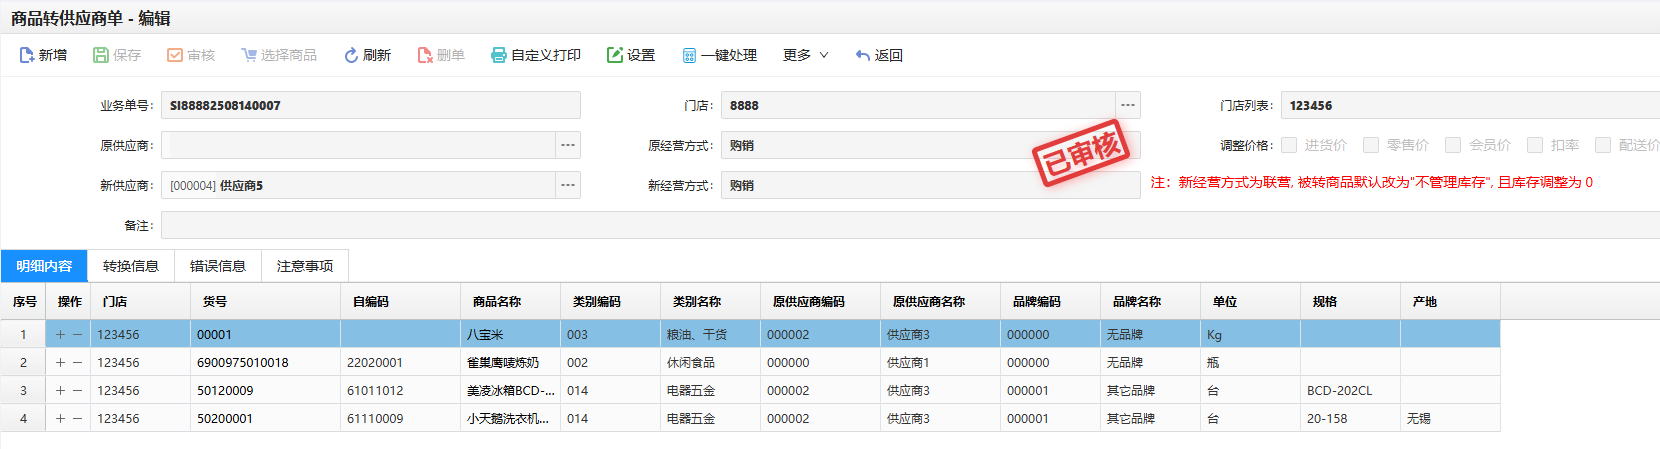Switch to the 注意事项 tab
The width and height of the screenshot is (1660, 449).
pyautogui.click(x=305, y=266)
